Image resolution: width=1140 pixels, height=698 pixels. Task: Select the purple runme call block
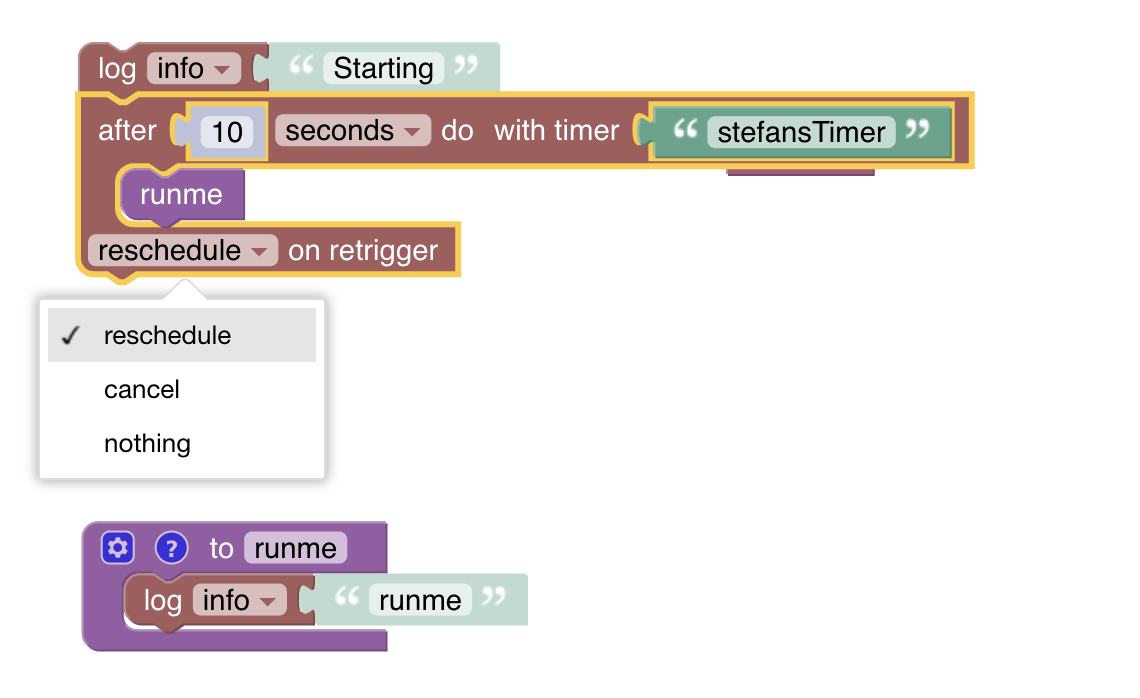click(x=179, y=195)
